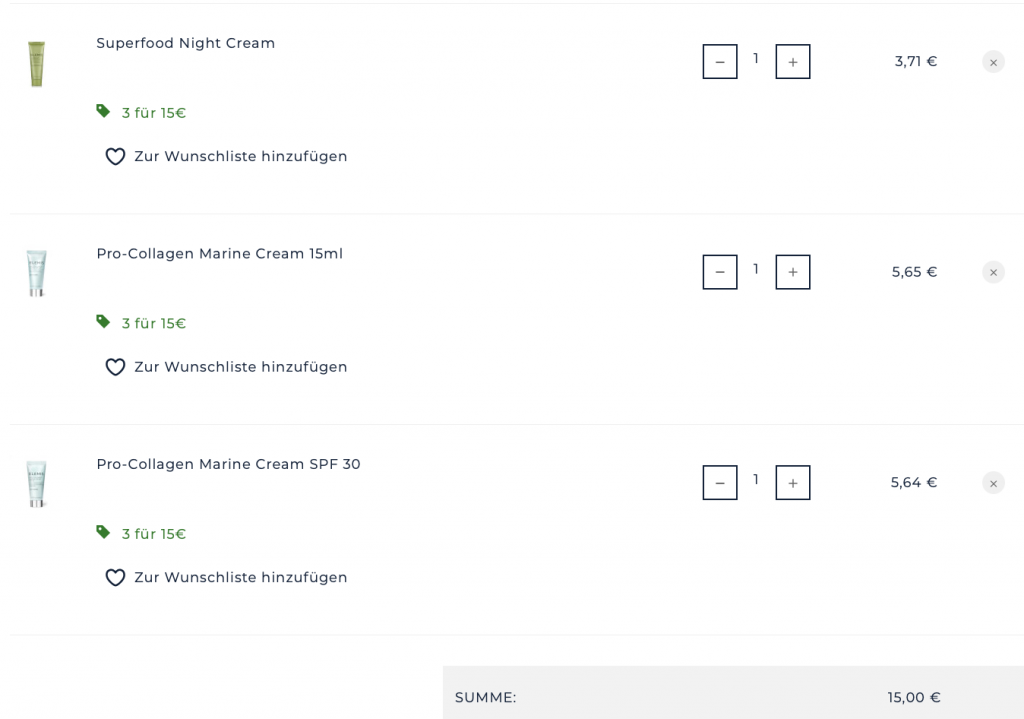
Task: Open Superfood Night Cream product title
Action: coord(185,43)
